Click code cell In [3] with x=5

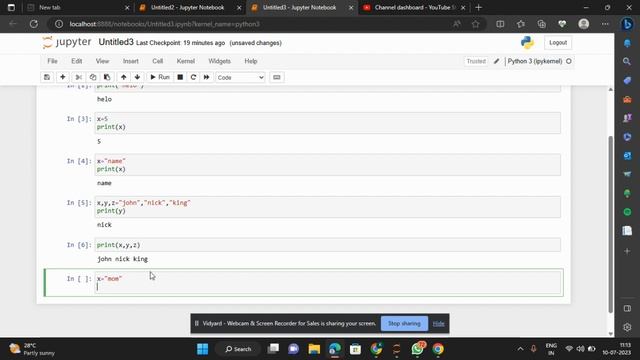click(x=328, y=123)
